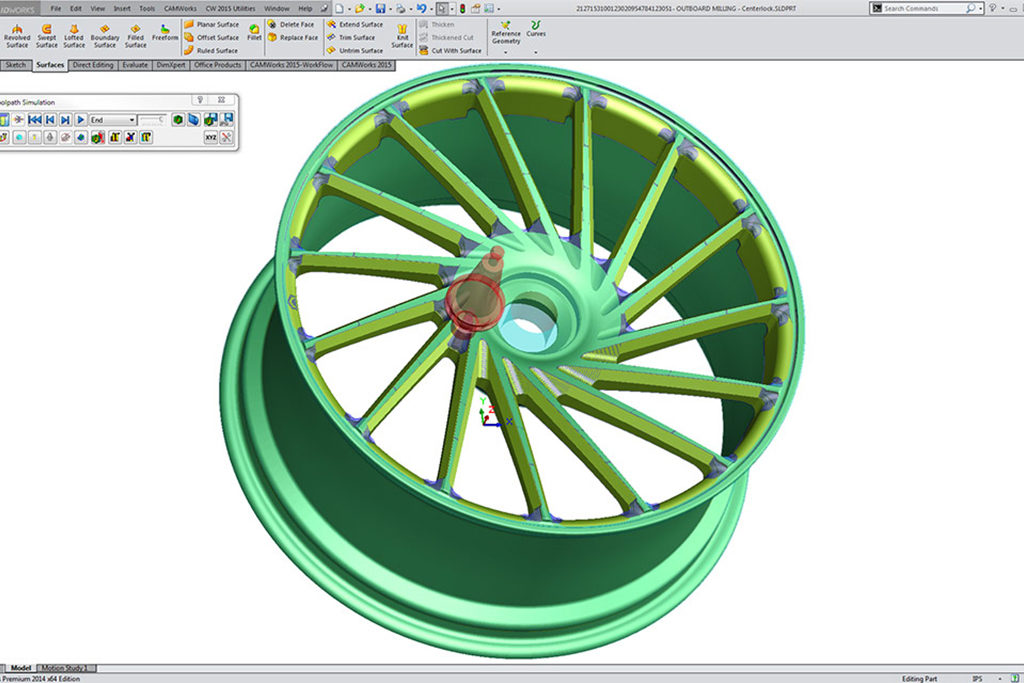Open the IPS unit system selector
This screenshot has height=683, width=1024.
point(977,678)
